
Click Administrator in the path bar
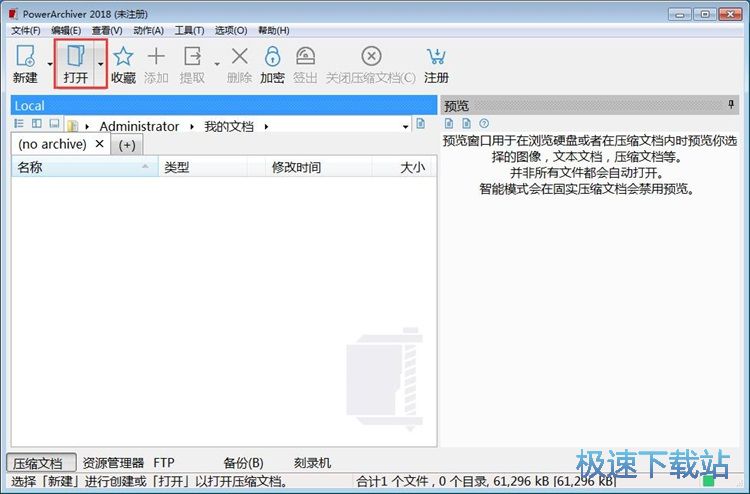(x=139, y=127)
